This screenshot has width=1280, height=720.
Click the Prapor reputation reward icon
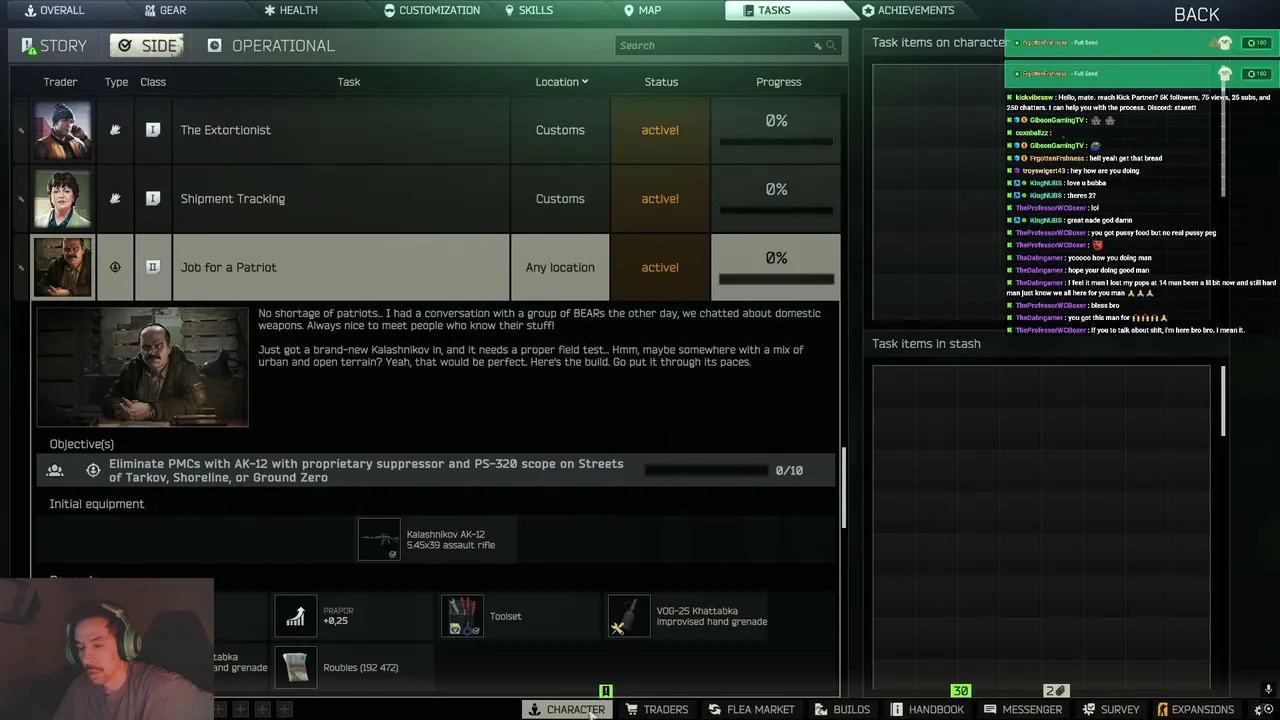tap(295, 616)
